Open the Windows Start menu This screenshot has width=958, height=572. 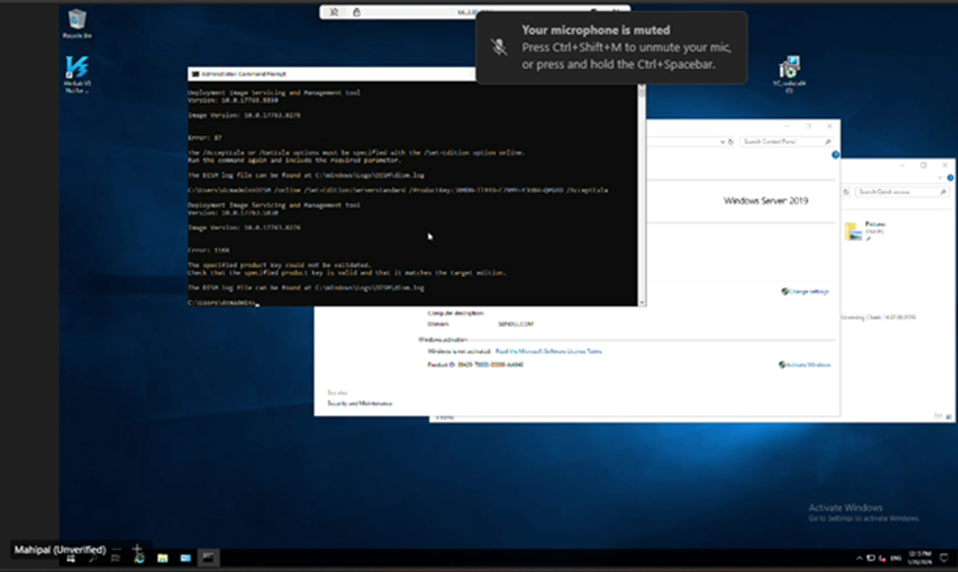coord(71,558)
